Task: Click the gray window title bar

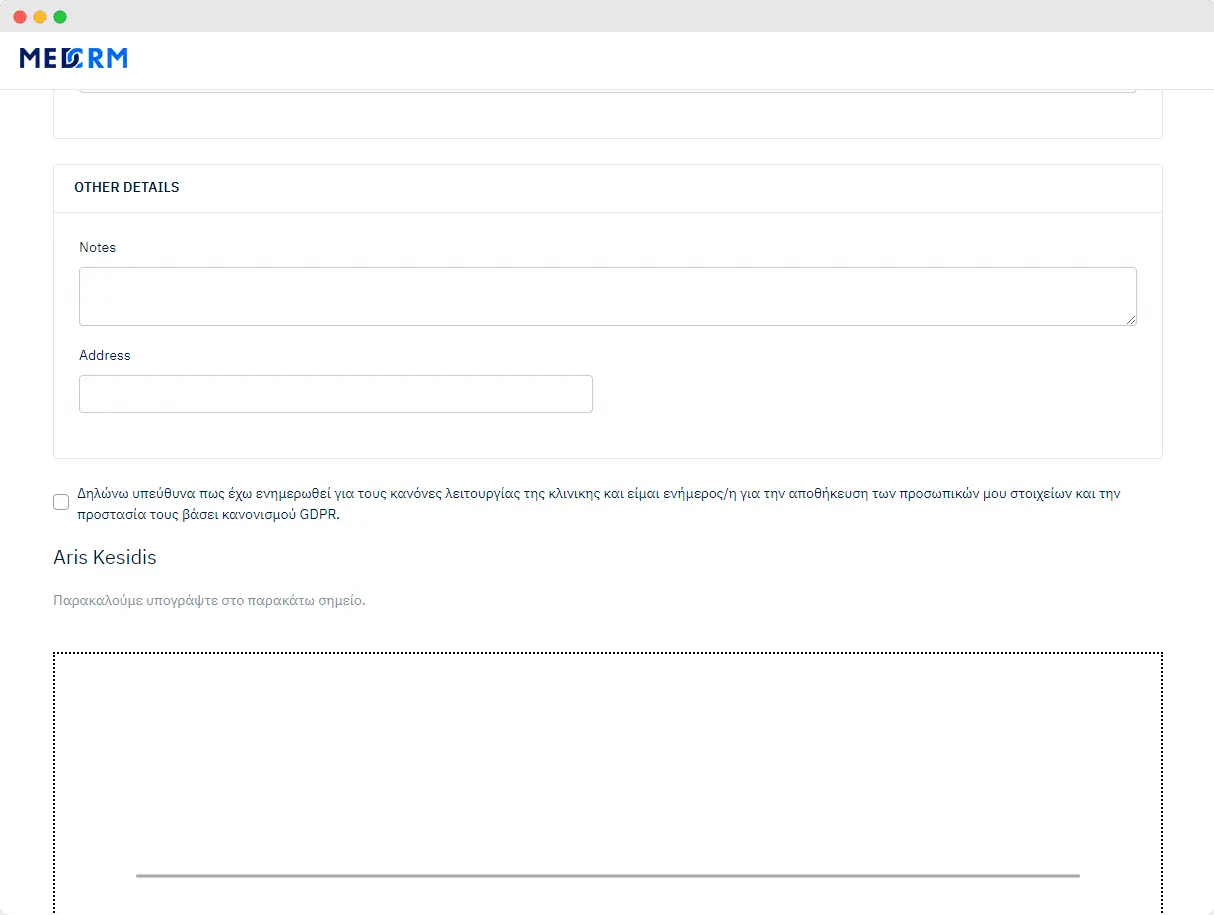Action: (x=607, y=16)
